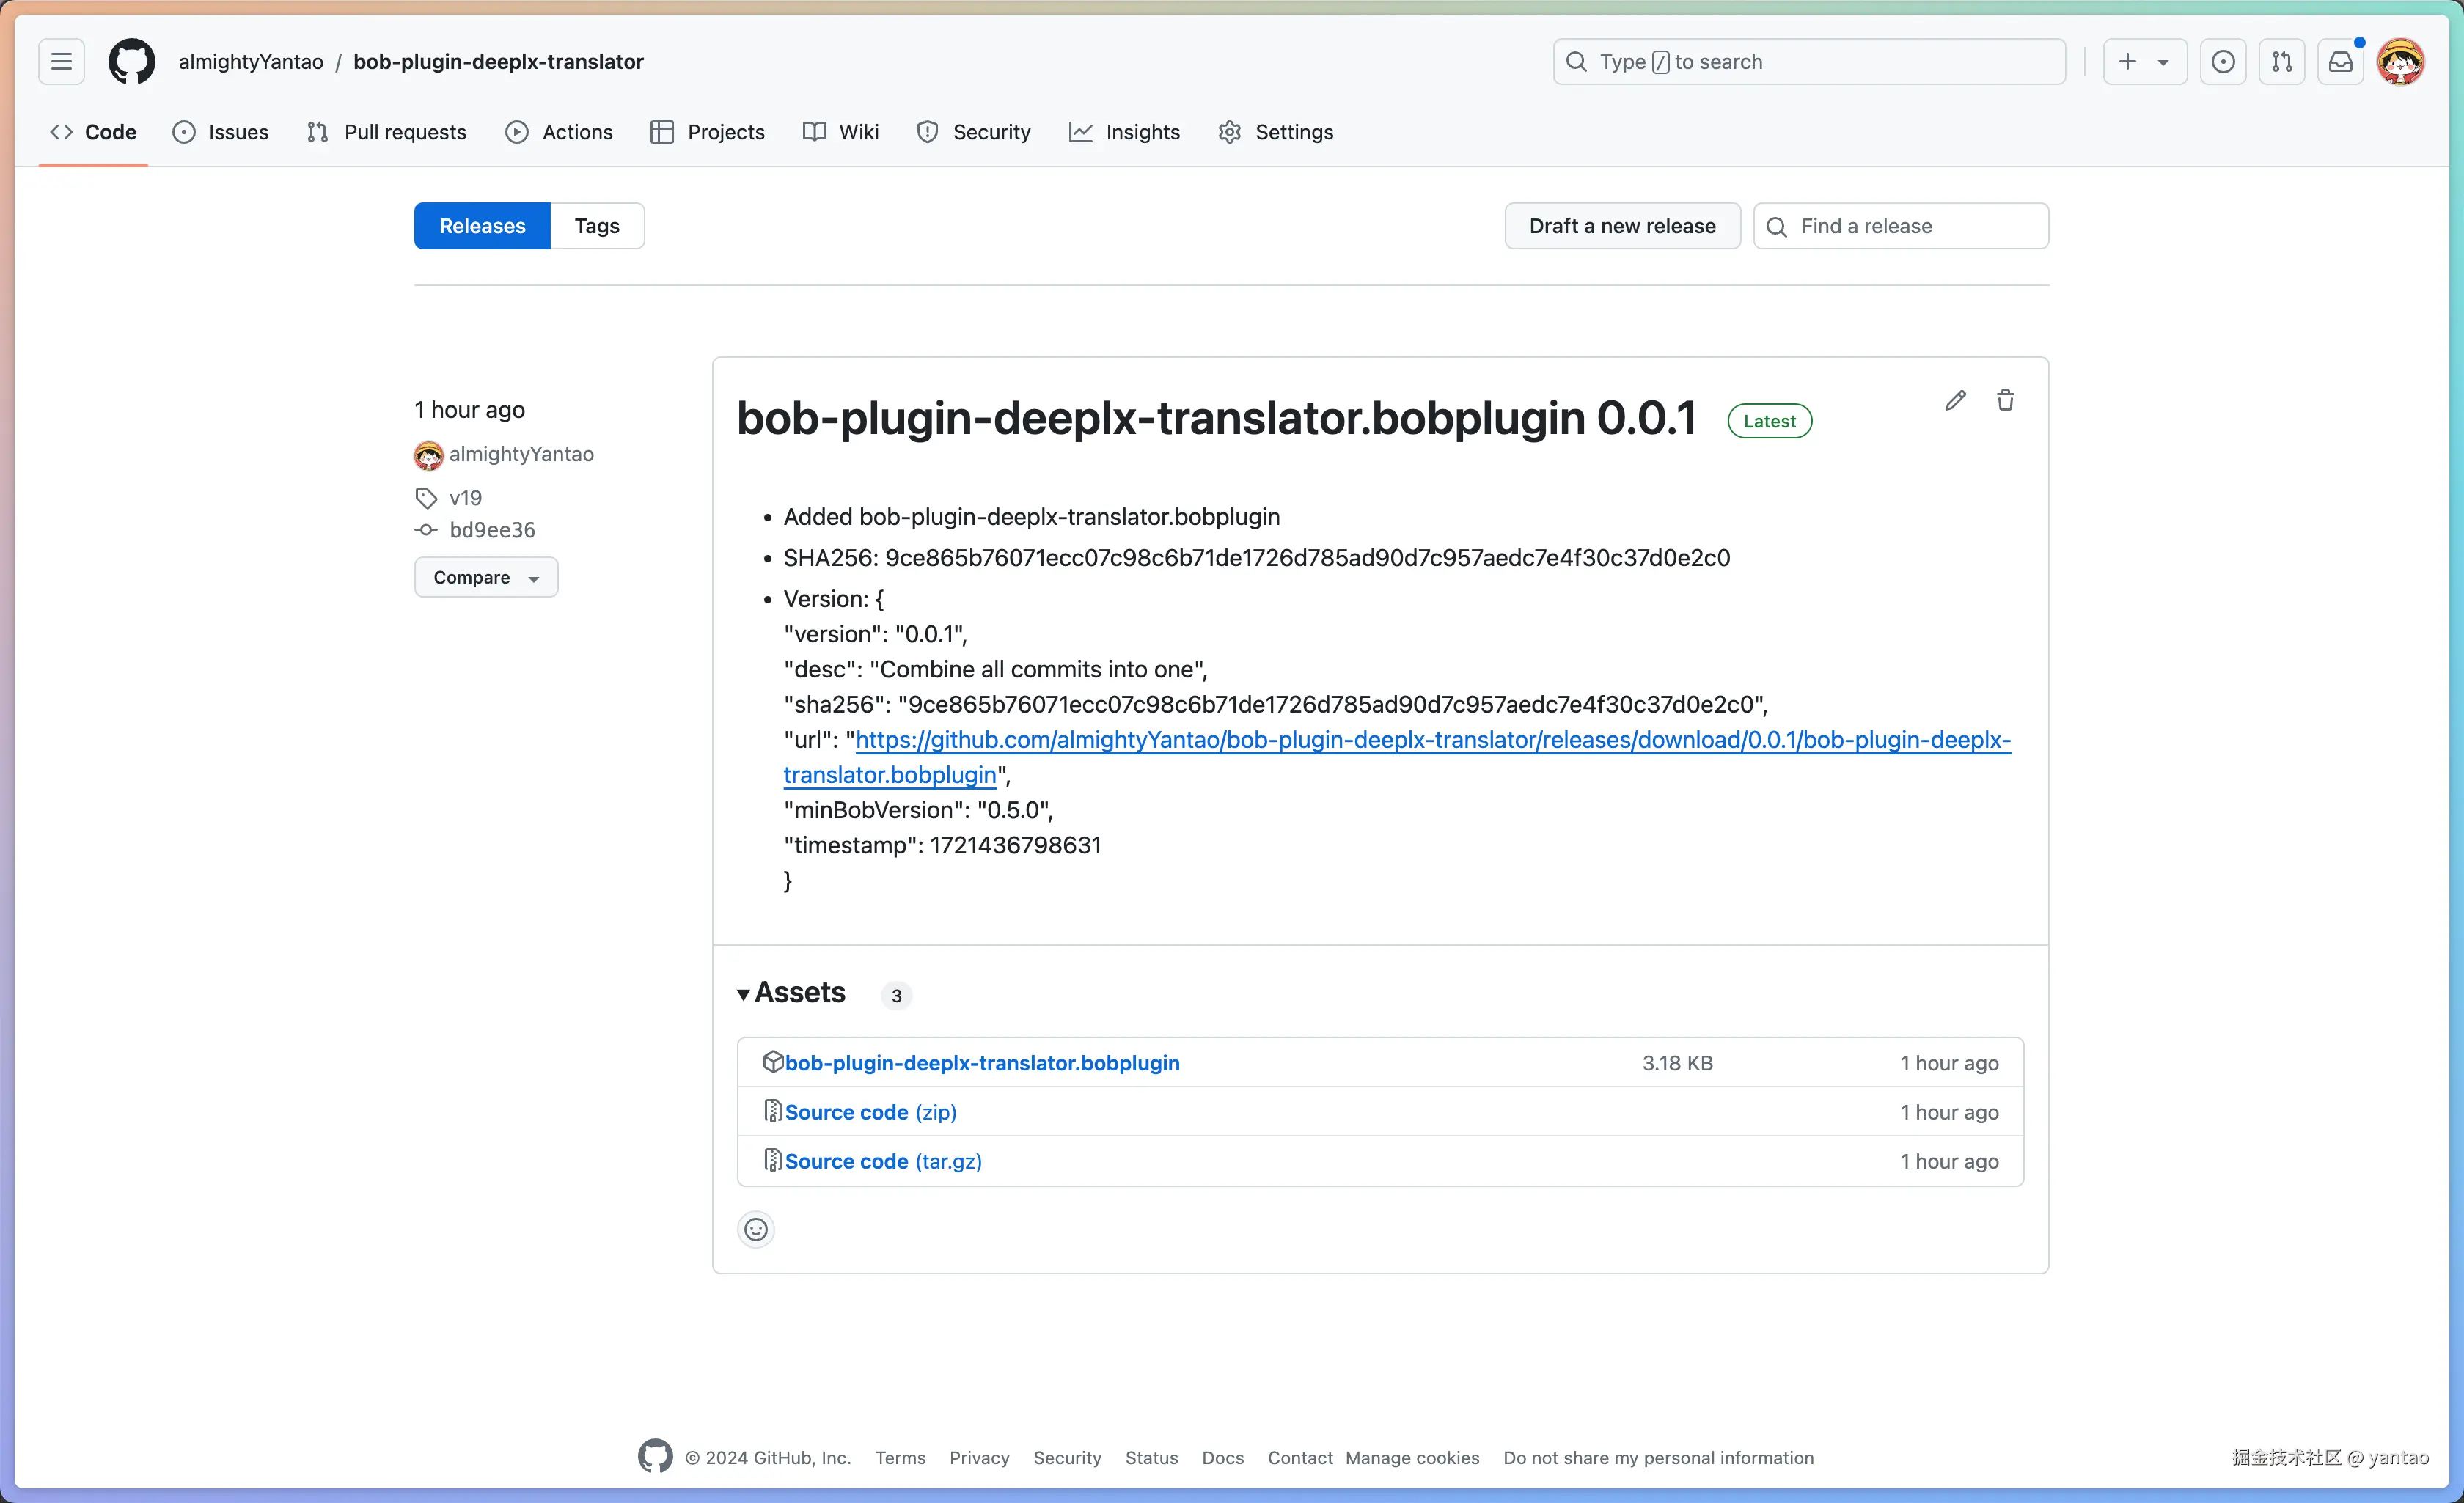This screenshot has width=2464, height=1503.
Task: Download bob-plugin-deeplx-translator.bobplugin asset
Action: click(982, 1063)
